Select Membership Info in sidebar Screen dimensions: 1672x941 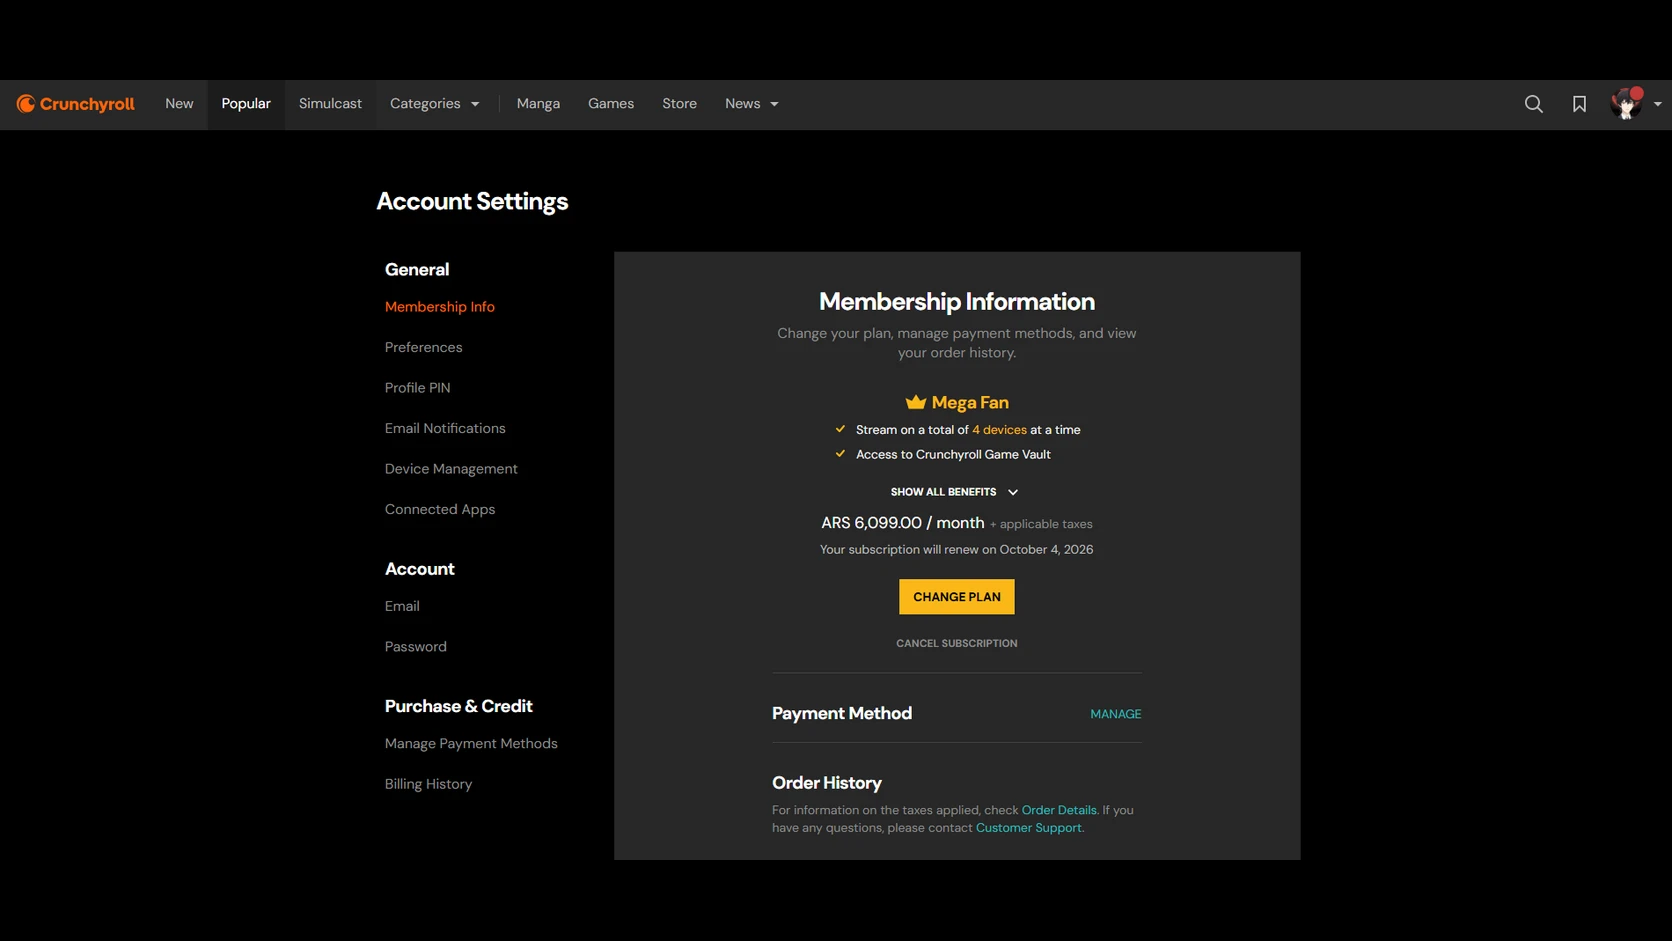click(440, 307)
